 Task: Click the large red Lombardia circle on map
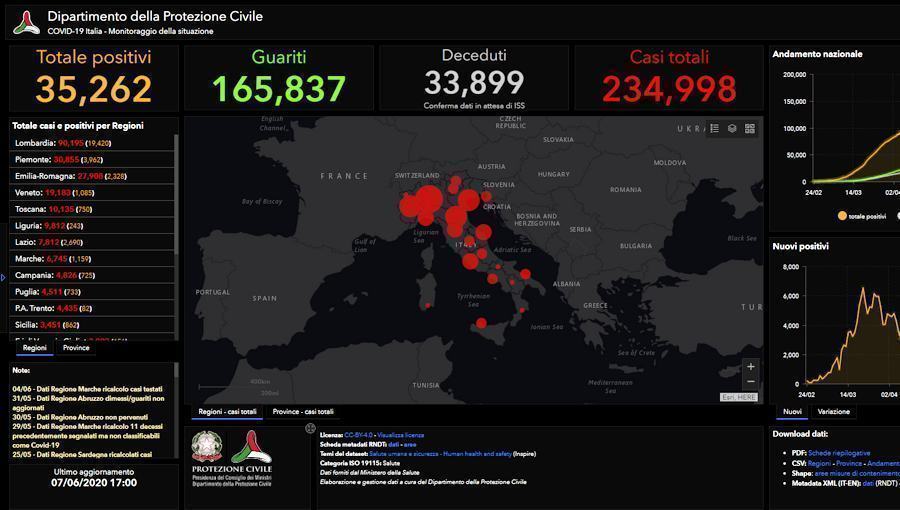[x=426, y=200]
